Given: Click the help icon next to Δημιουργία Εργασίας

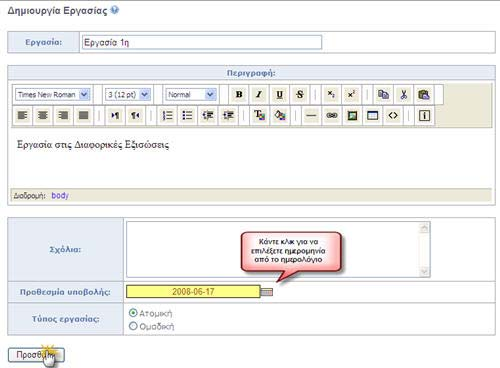Looking at the screenshot, I should pyautogui.click(x=114, y=10).
